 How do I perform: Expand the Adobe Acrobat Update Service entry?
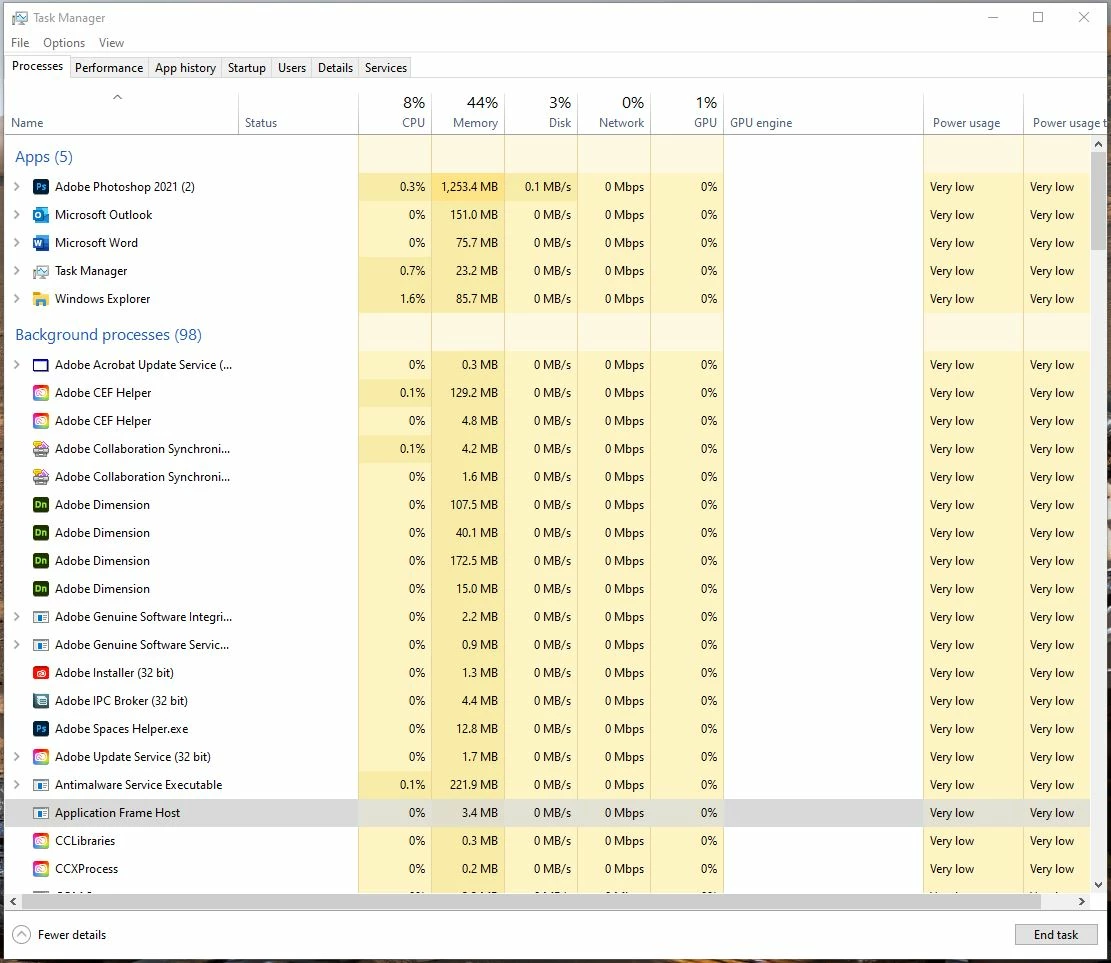pyautogui.click(x=16, y=365)
